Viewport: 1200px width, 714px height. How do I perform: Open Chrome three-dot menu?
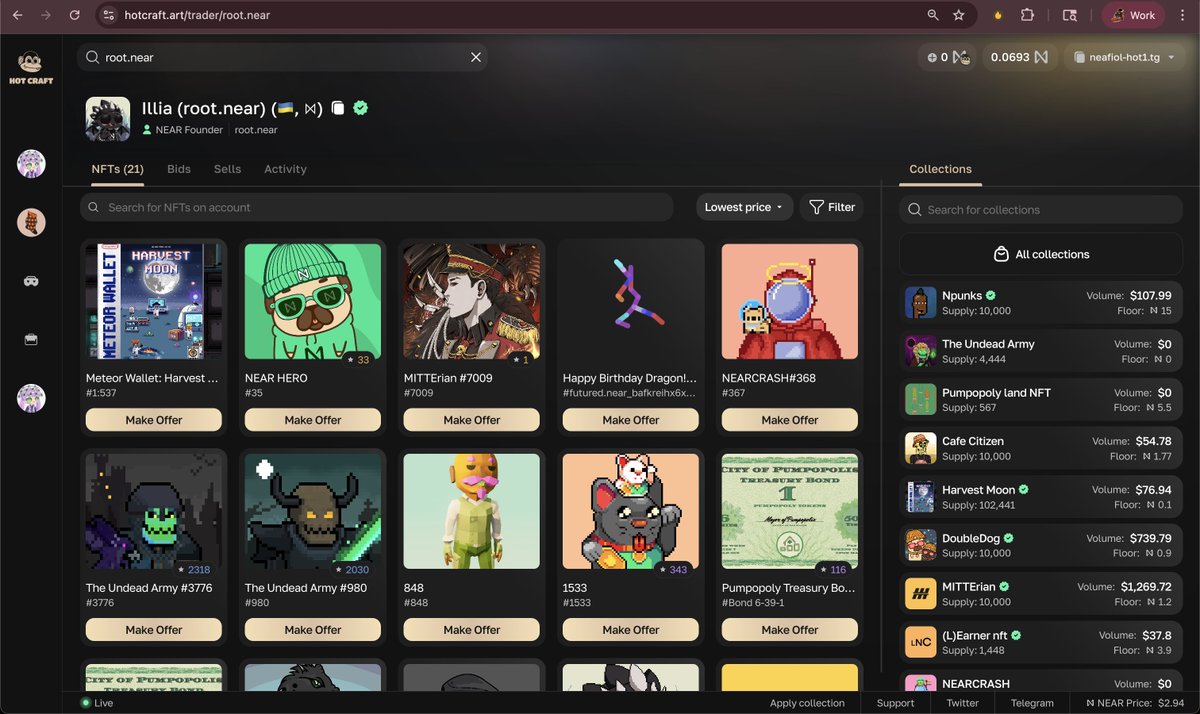point(1183,15)
